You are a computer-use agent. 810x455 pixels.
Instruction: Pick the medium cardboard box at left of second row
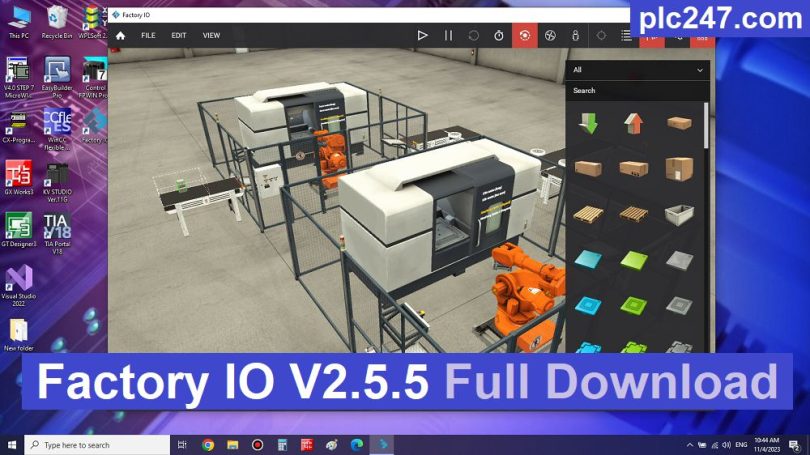point(588,168)
